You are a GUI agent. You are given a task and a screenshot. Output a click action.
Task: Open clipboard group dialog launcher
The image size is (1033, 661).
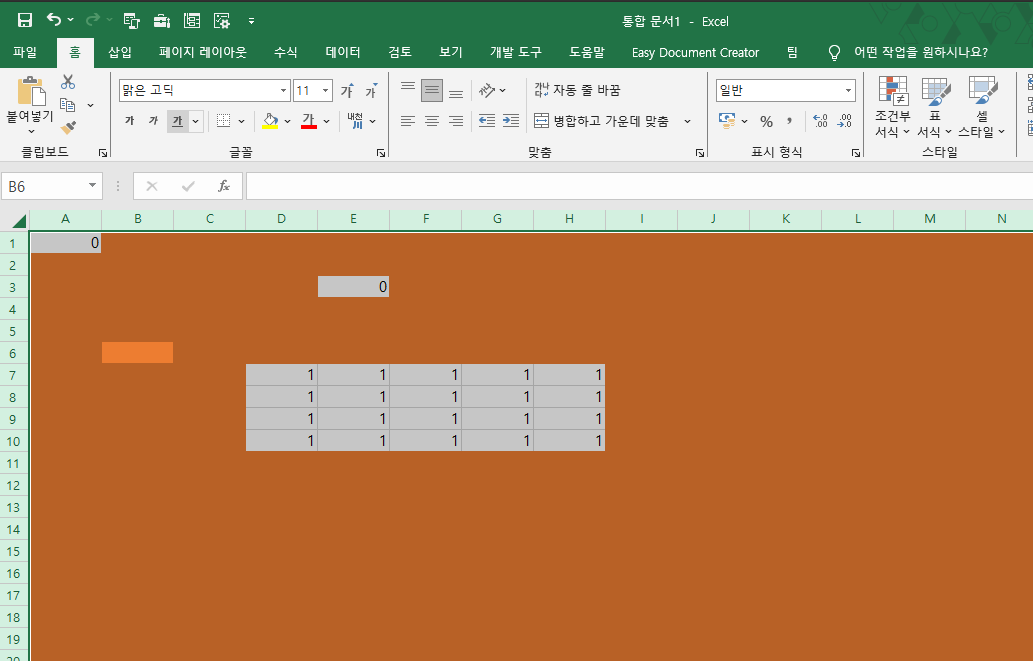click(x=103, y=153)
